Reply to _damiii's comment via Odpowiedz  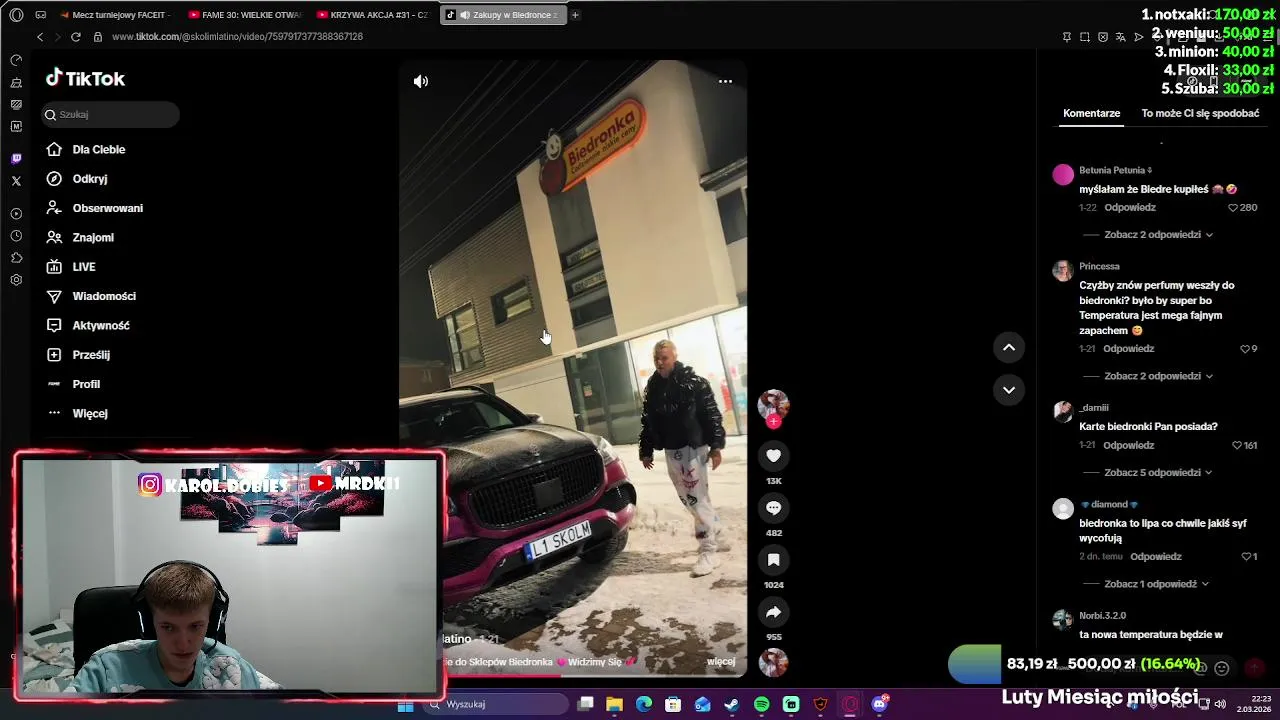pyautogui.click(x=1128, y=445)
